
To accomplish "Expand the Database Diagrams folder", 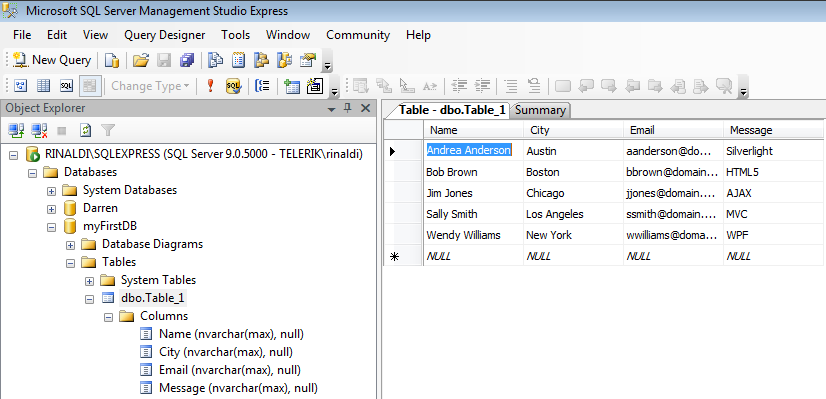I will tap(71, 245).
